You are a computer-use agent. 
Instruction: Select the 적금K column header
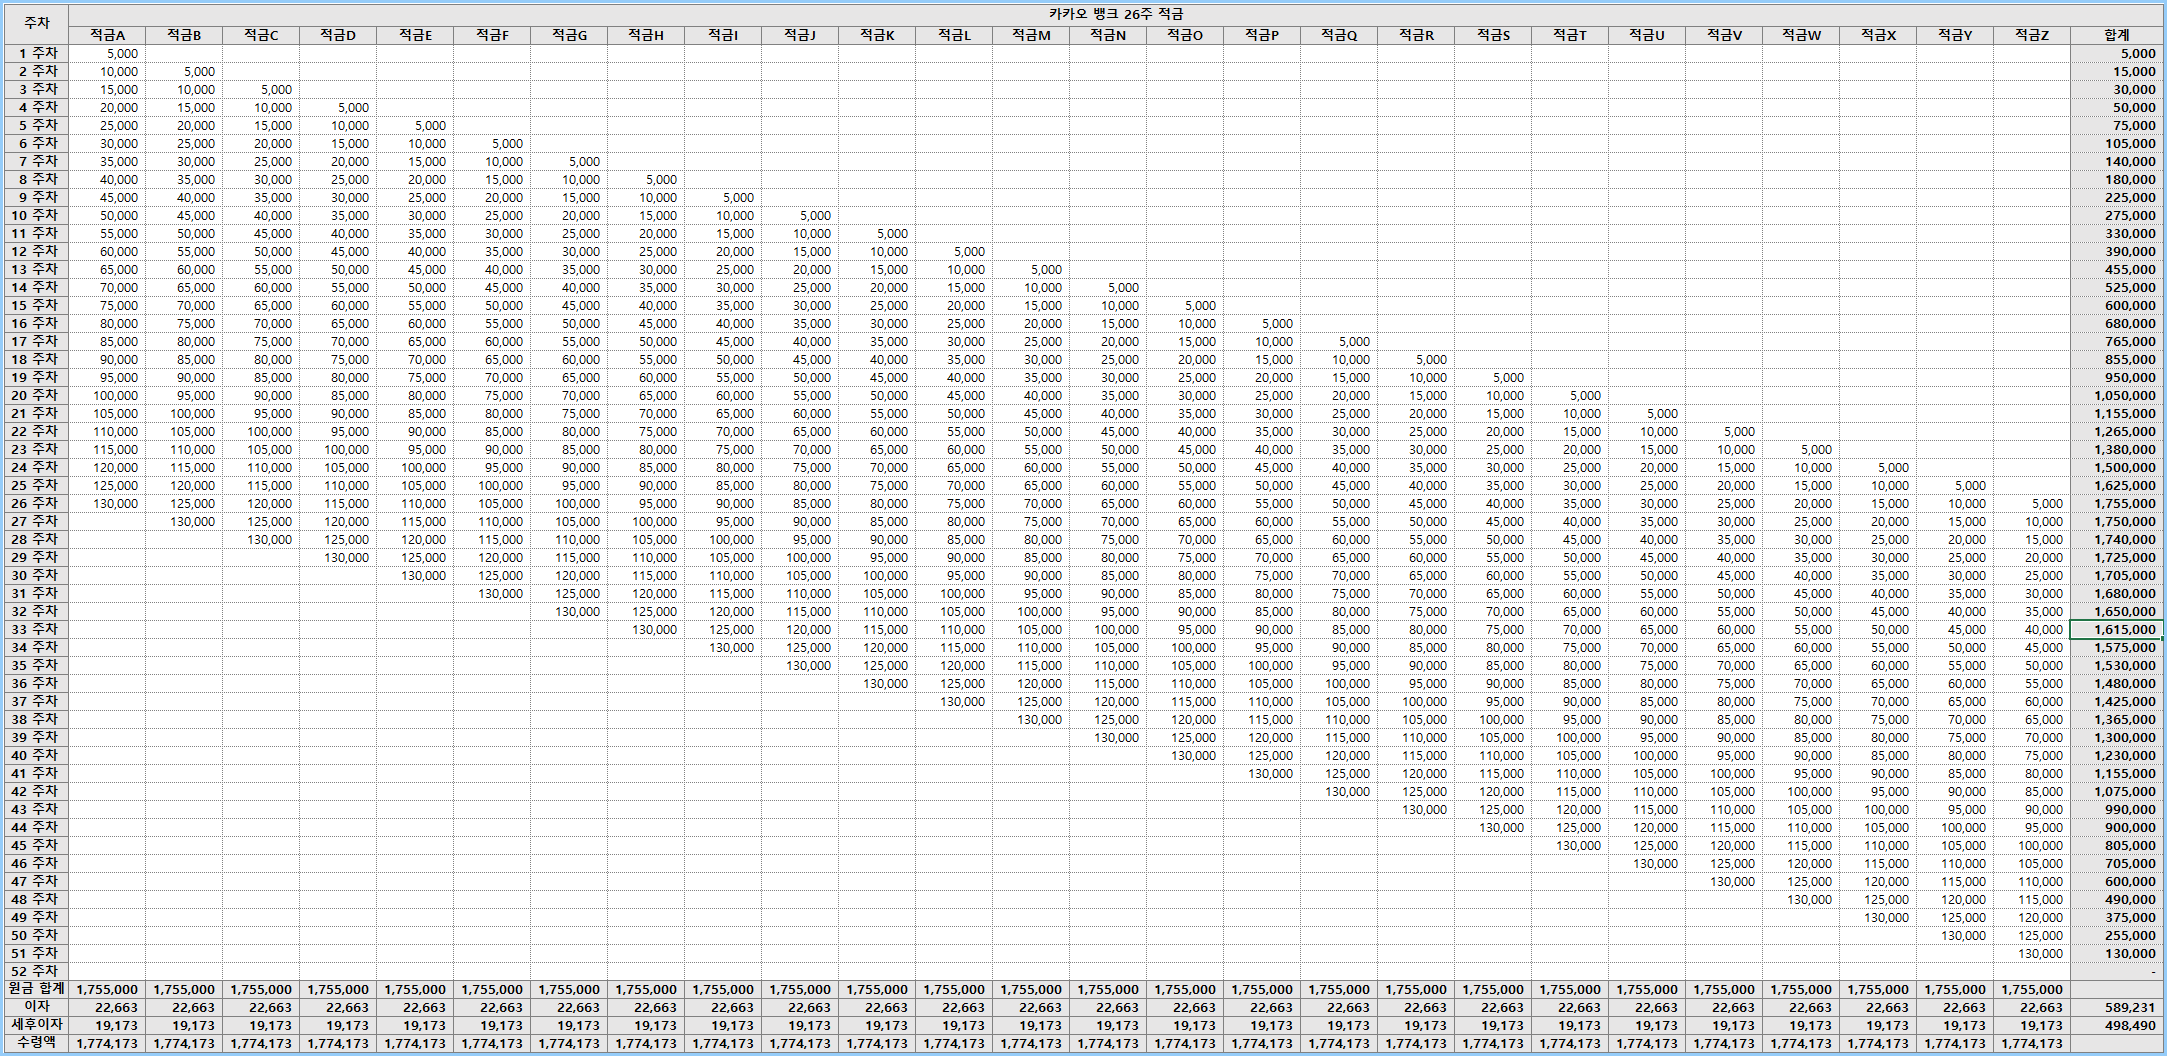877,35
